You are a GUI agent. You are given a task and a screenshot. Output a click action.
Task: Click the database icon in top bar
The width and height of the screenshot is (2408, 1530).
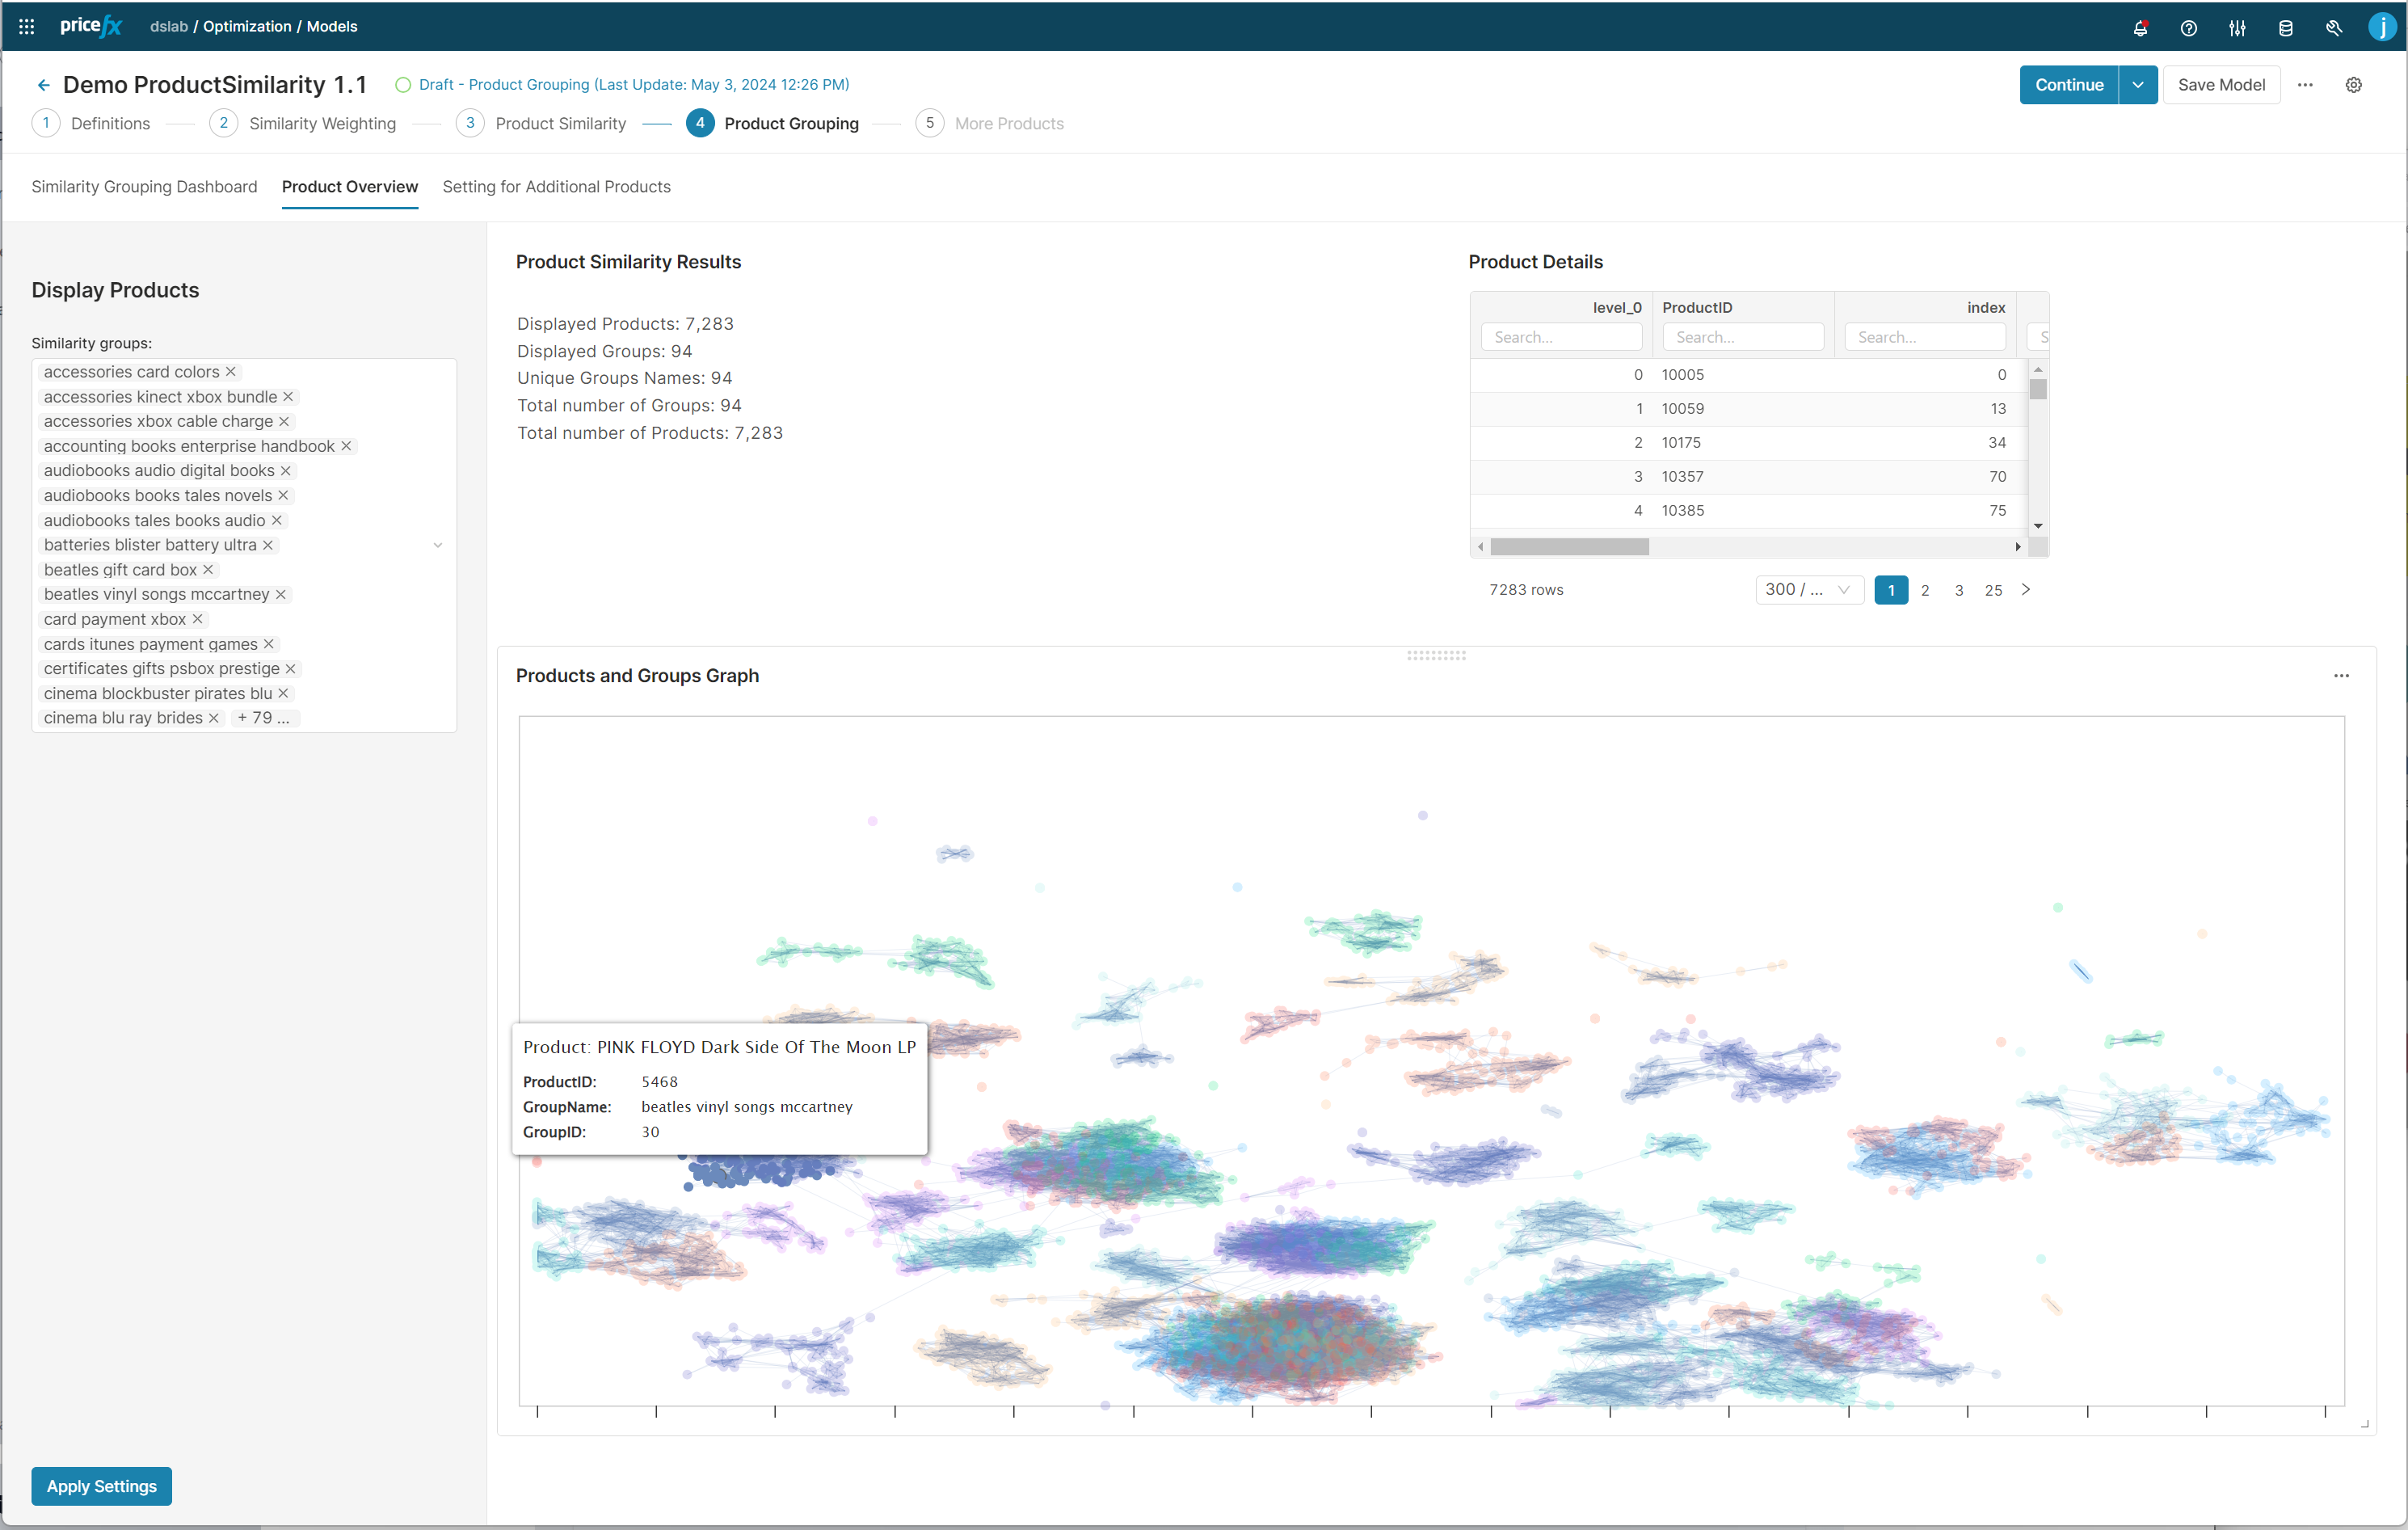(2285, 28)
